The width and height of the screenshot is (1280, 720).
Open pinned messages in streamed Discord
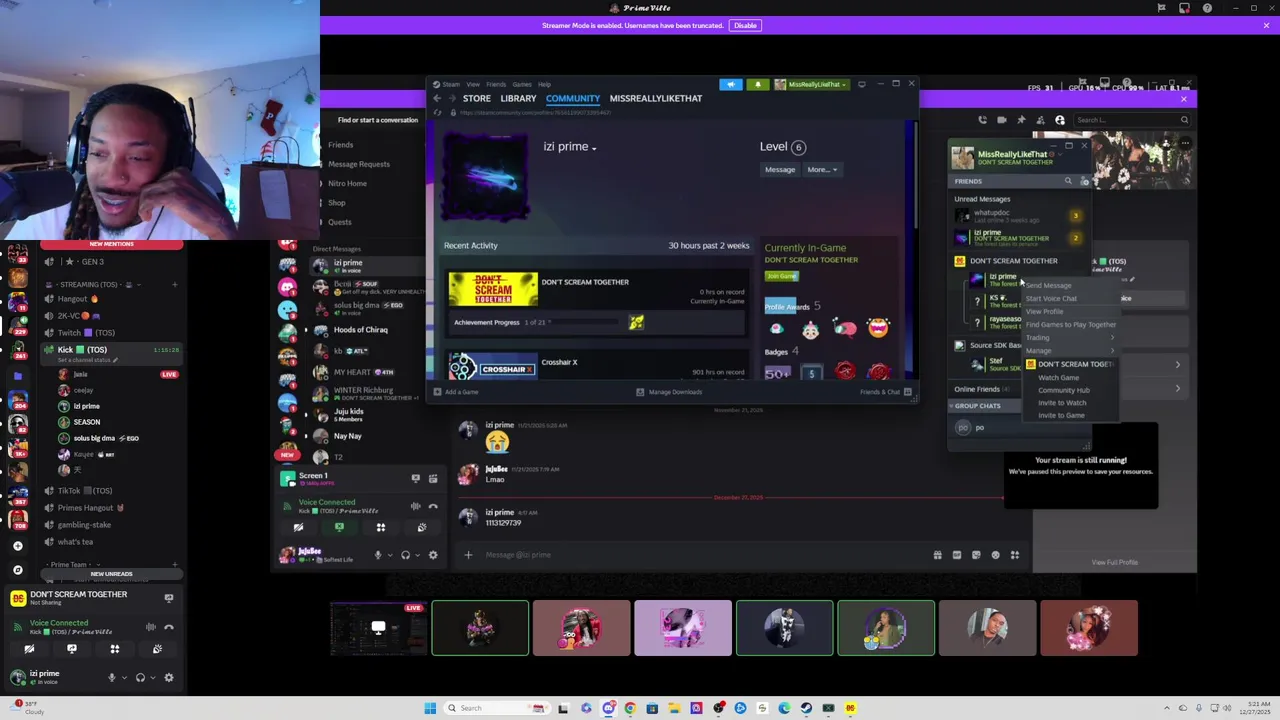[1021, 120]
